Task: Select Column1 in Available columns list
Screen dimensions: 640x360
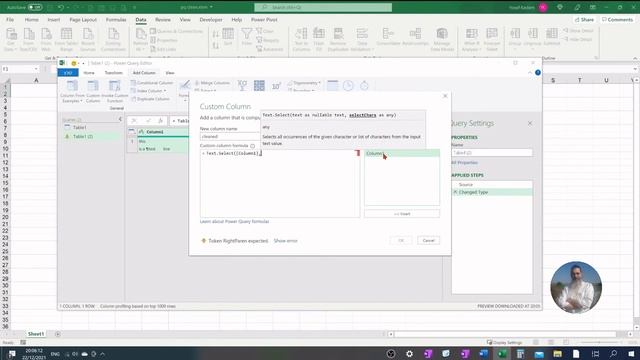Action: [x=402, y=153]
